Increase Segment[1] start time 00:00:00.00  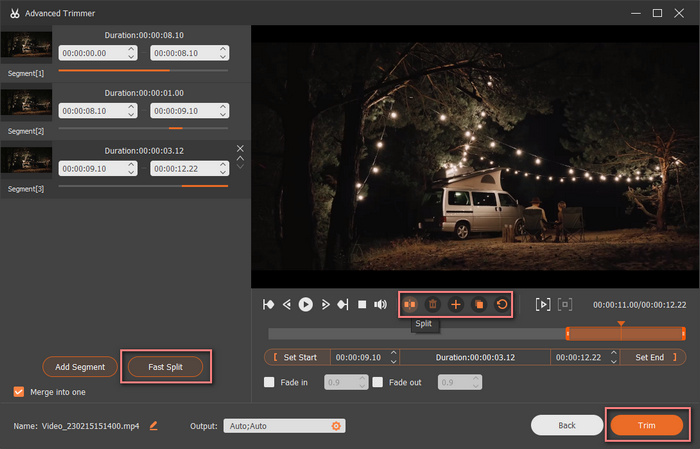coord(131,49)
